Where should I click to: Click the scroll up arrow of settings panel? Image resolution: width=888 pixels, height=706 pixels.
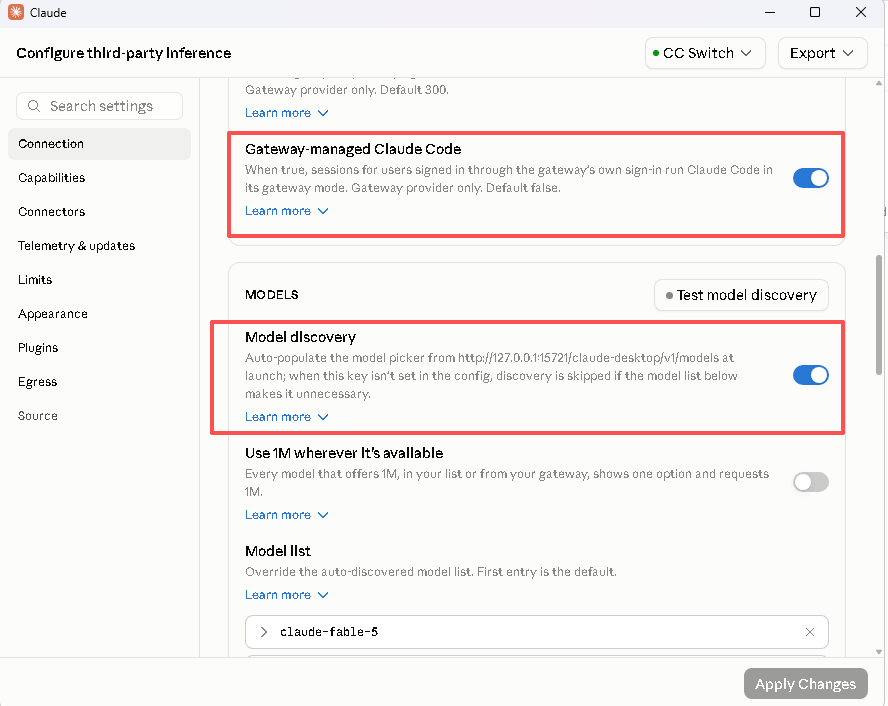(x=879, y=83)
